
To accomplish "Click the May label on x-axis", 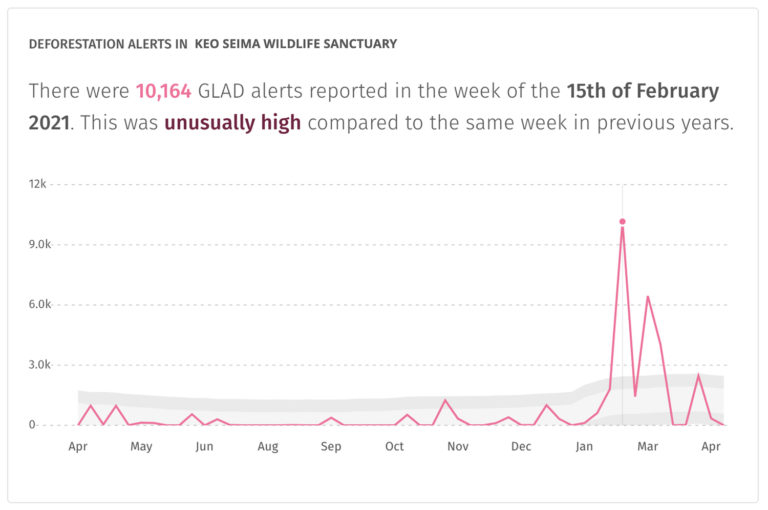I will point(141,447).
